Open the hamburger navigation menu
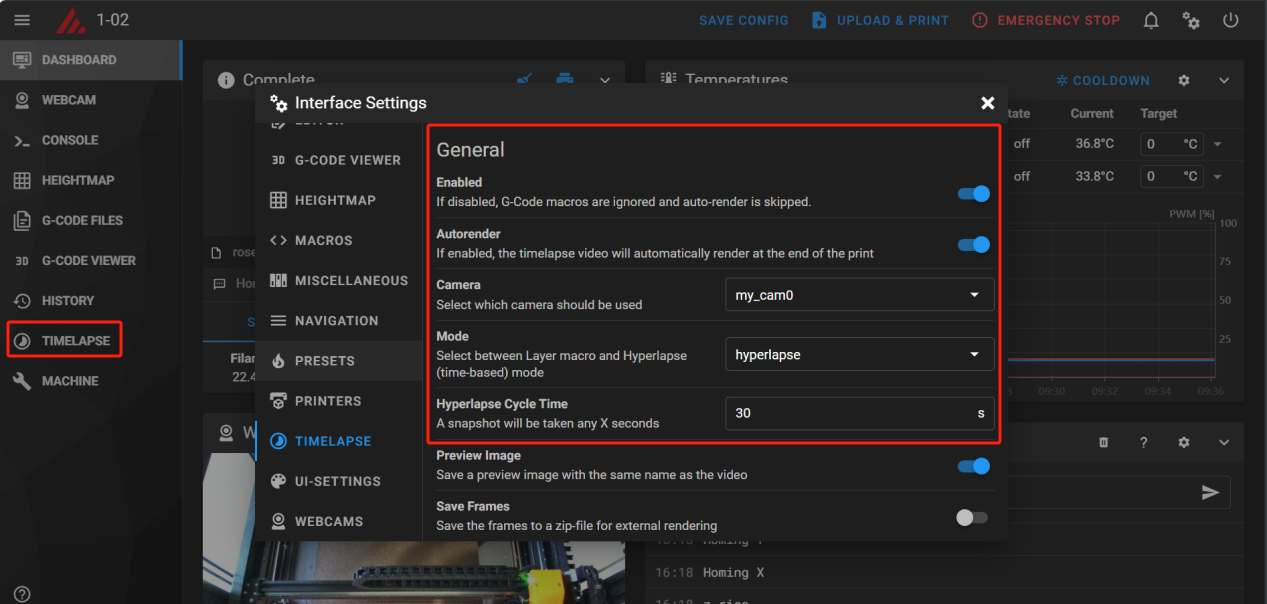1267x604 pixels. pyautogui.click(x=21, y=20)
